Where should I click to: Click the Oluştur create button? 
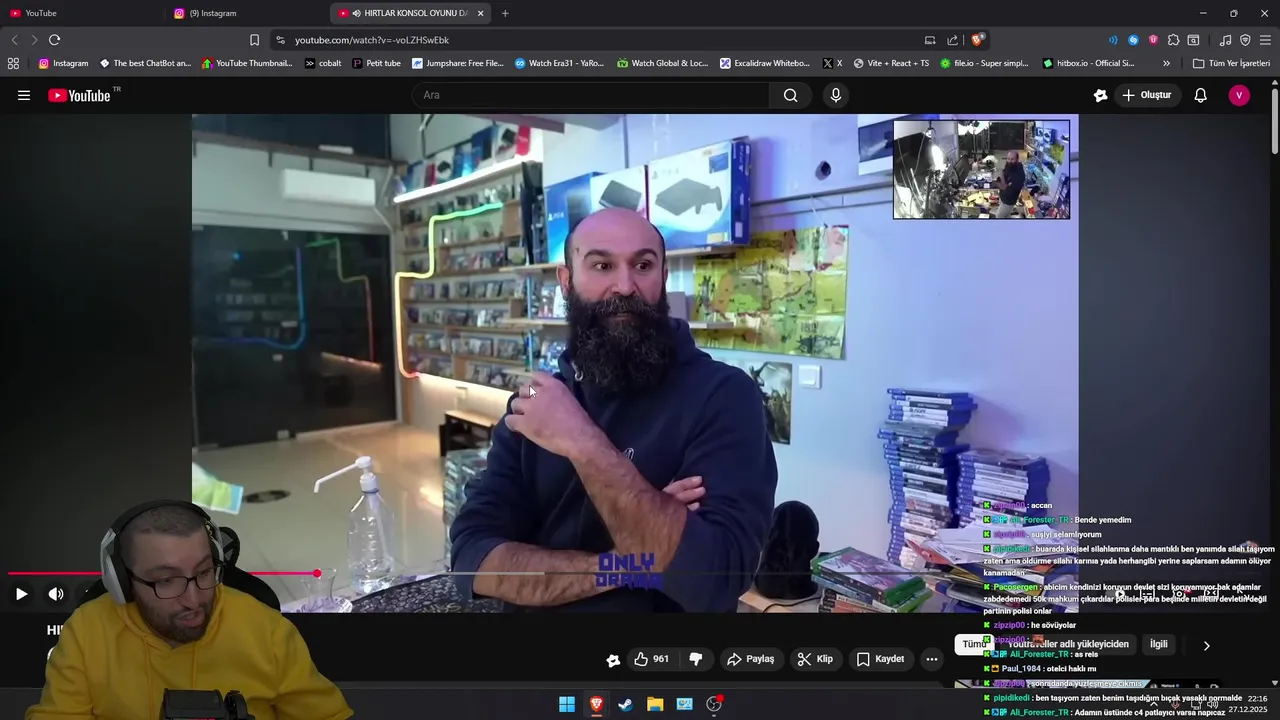[1146, 95]
